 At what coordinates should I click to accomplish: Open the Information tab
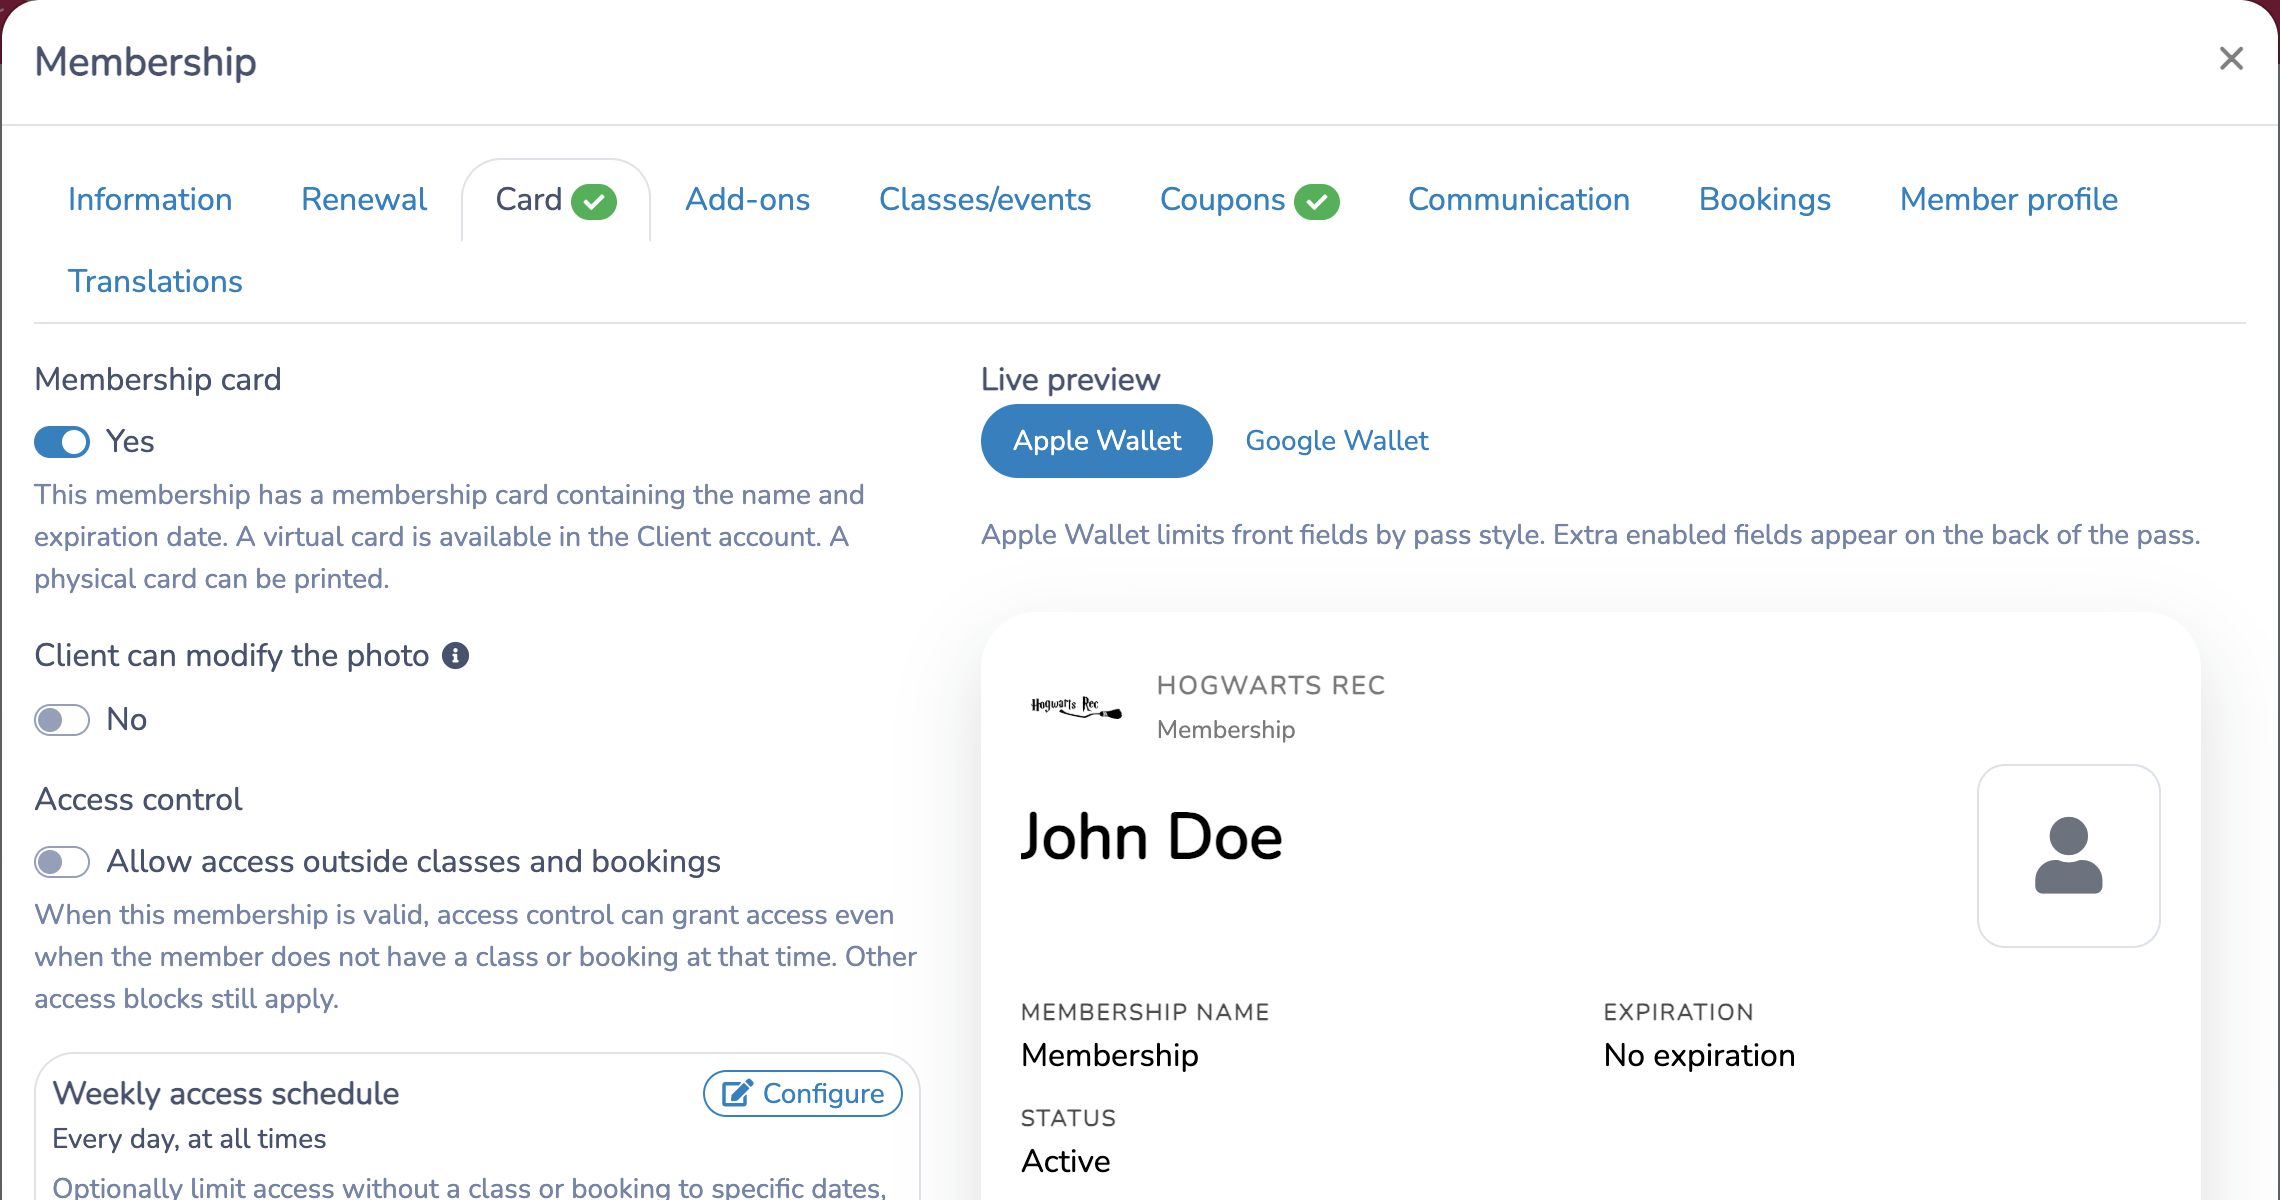click(150, 199)
